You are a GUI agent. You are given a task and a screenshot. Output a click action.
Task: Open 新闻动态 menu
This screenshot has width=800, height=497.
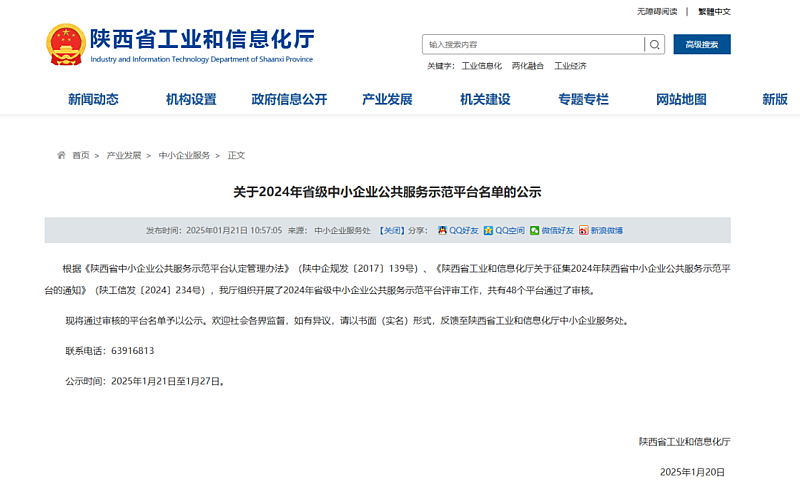[x=93, y=99]
